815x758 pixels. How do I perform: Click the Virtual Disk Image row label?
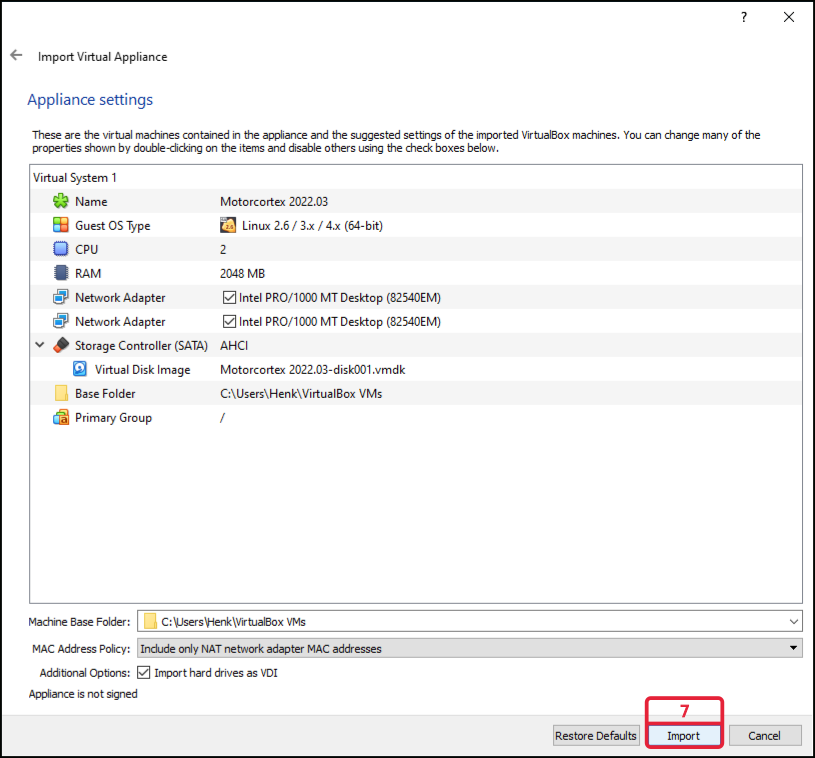142,370
